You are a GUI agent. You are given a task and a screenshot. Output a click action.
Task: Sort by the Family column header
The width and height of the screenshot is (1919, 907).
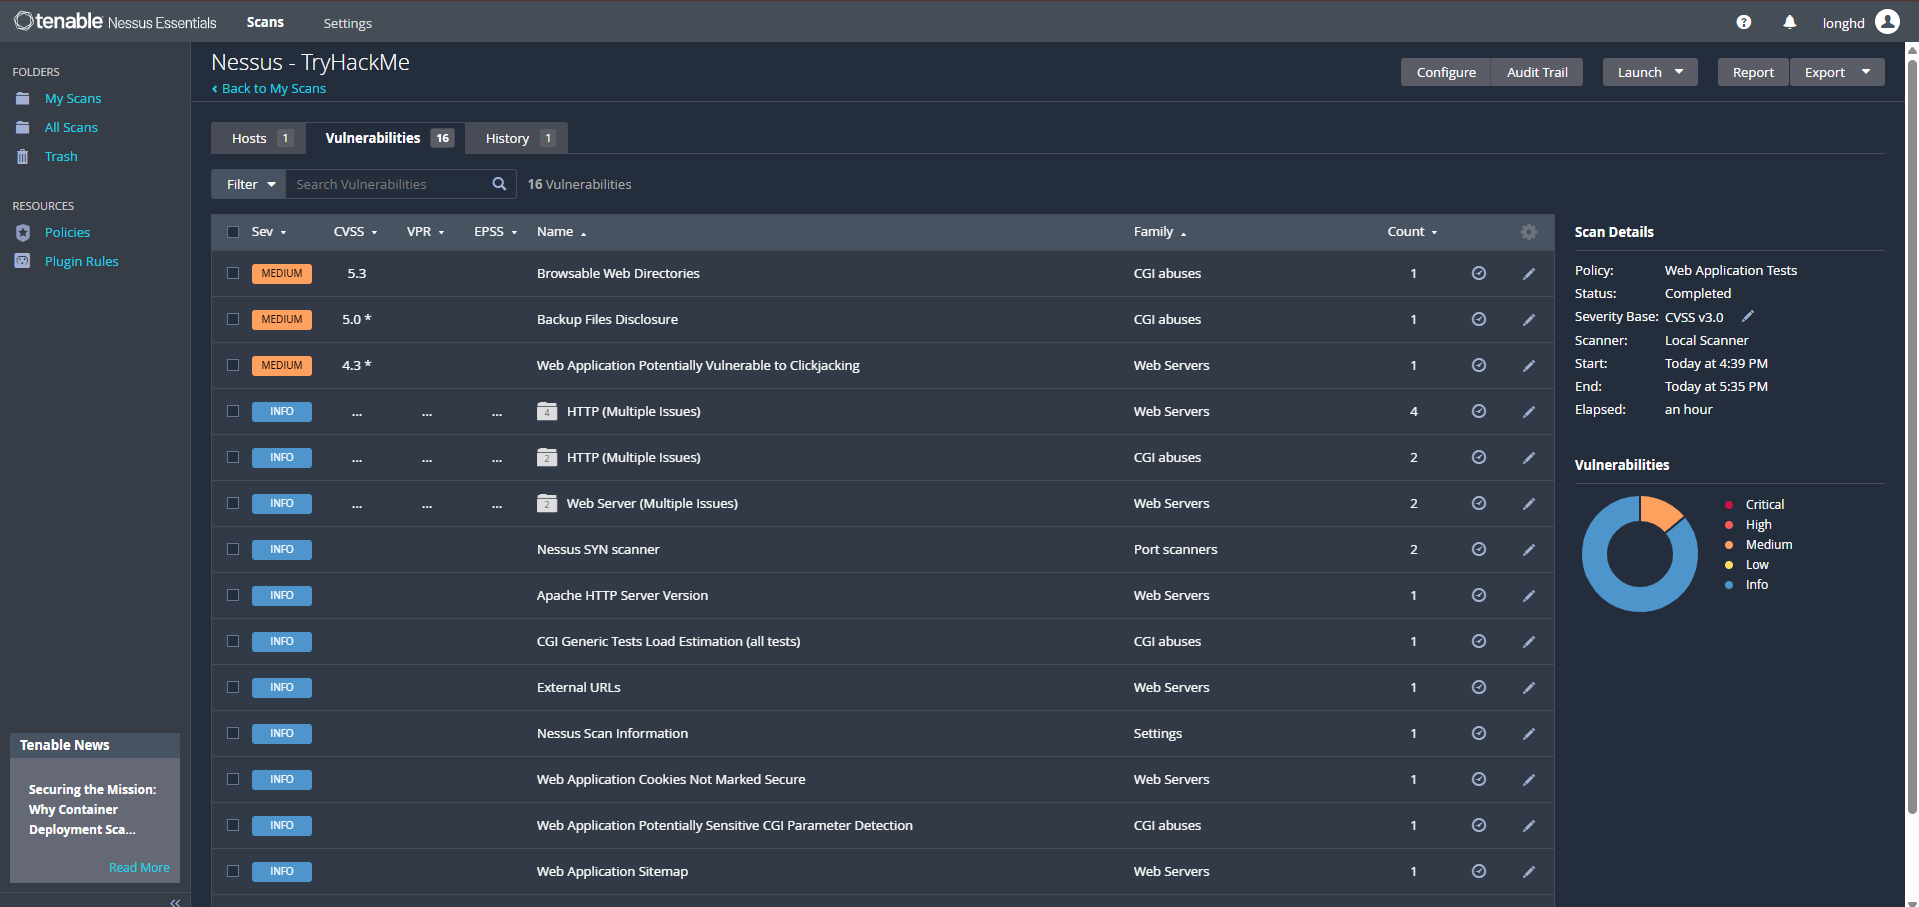click(x=1159, y=232)
